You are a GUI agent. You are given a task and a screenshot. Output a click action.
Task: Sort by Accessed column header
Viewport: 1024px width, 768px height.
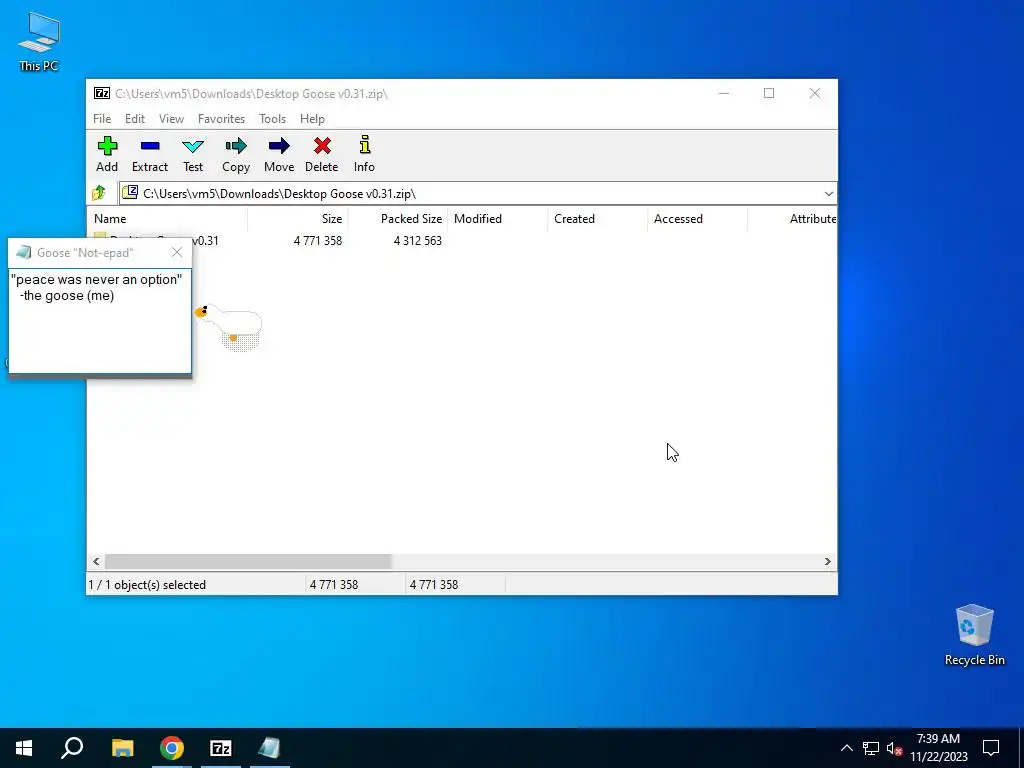pos(697,219)
